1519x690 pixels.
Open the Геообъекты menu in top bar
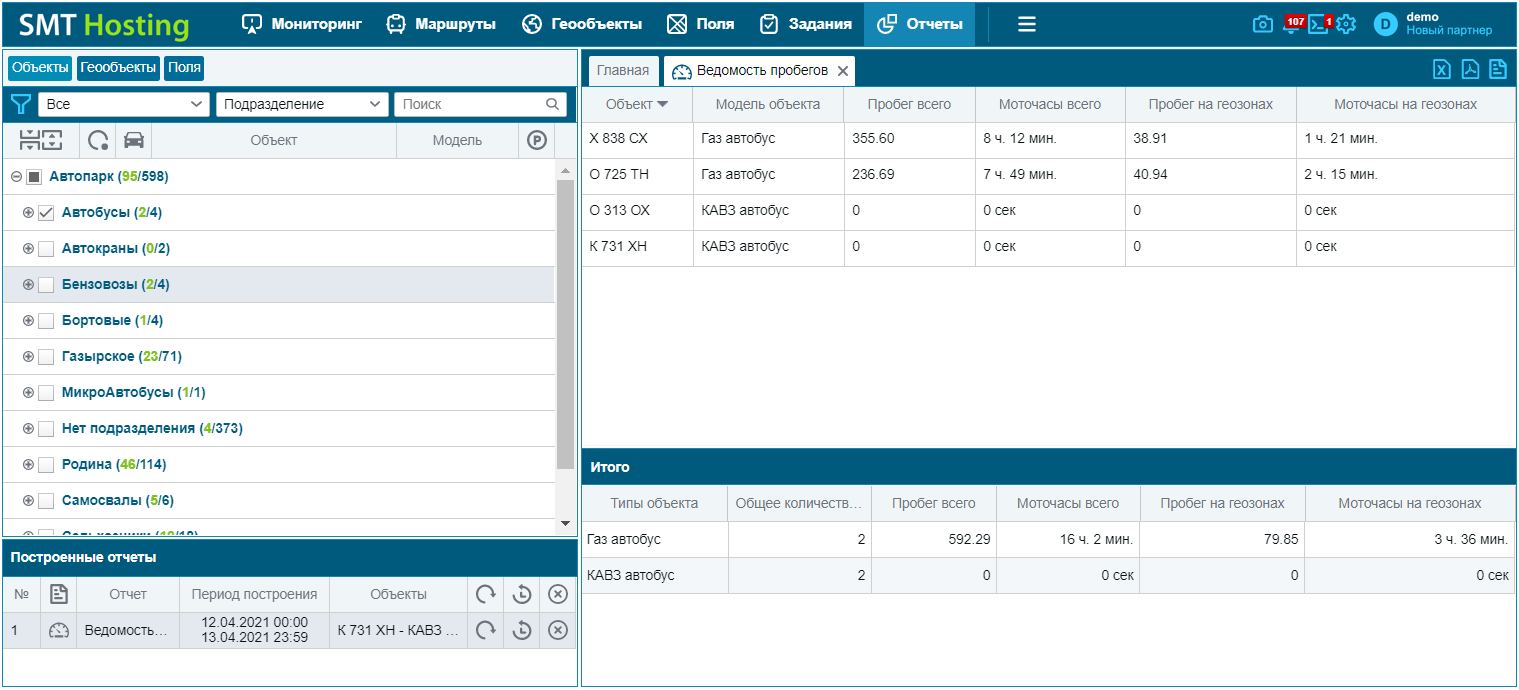click(582, 24)
